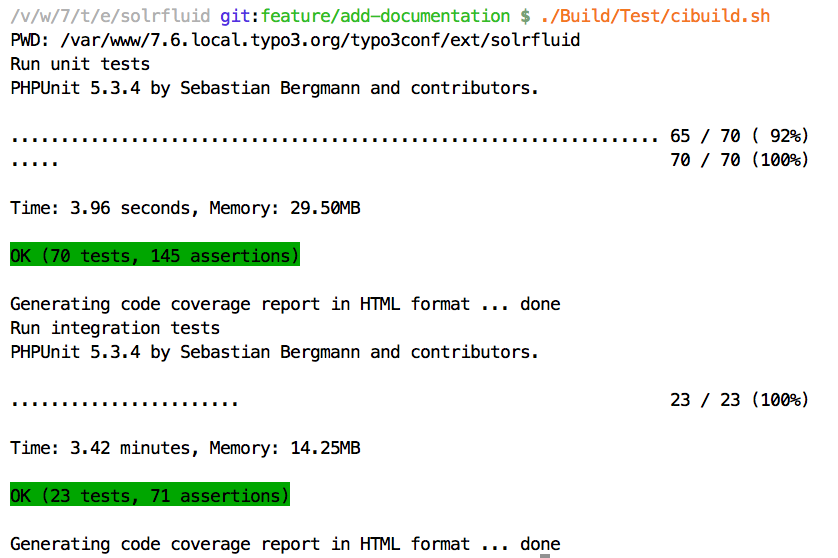The width and height of the screenshot is (838, 558).
Task: Click the PHPUnit version line below 'Run unit tests'
Action: pos(274,88)
